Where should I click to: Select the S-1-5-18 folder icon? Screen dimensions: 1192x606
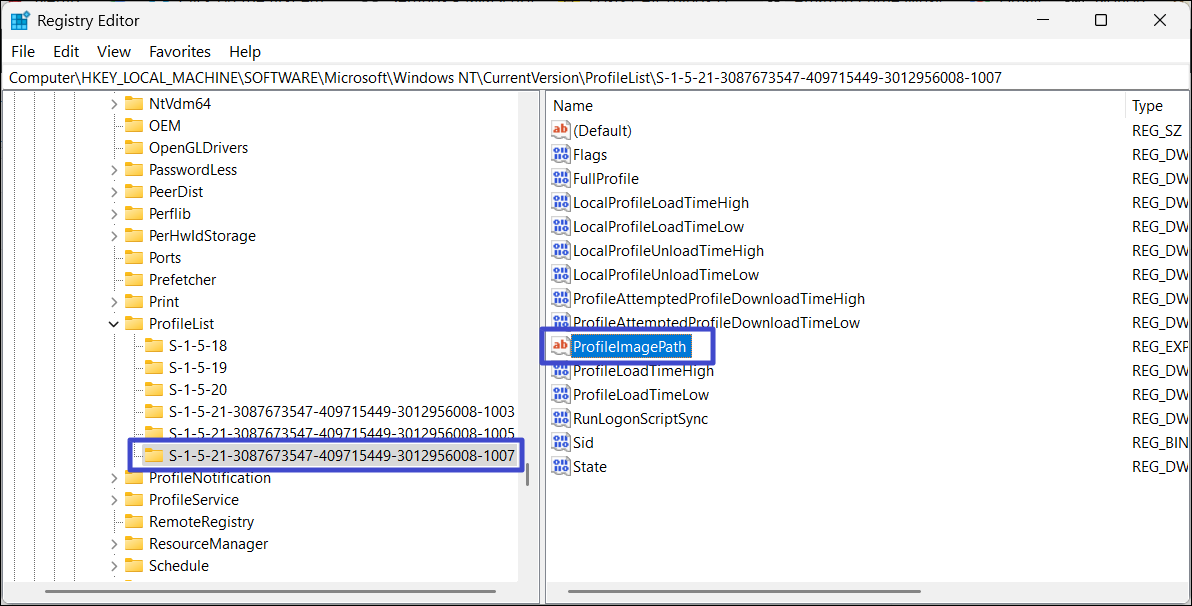click(x=154, y=346)
